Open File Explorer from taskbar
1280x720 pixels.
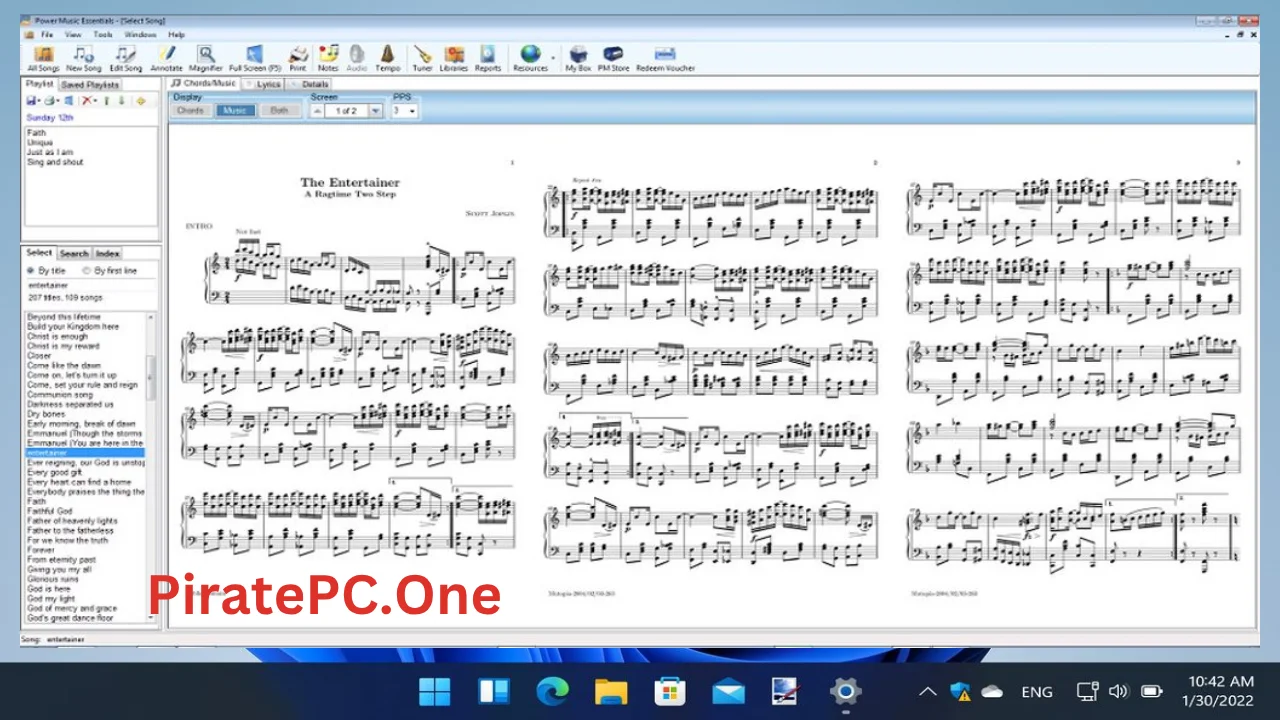[x=611, y=691]
